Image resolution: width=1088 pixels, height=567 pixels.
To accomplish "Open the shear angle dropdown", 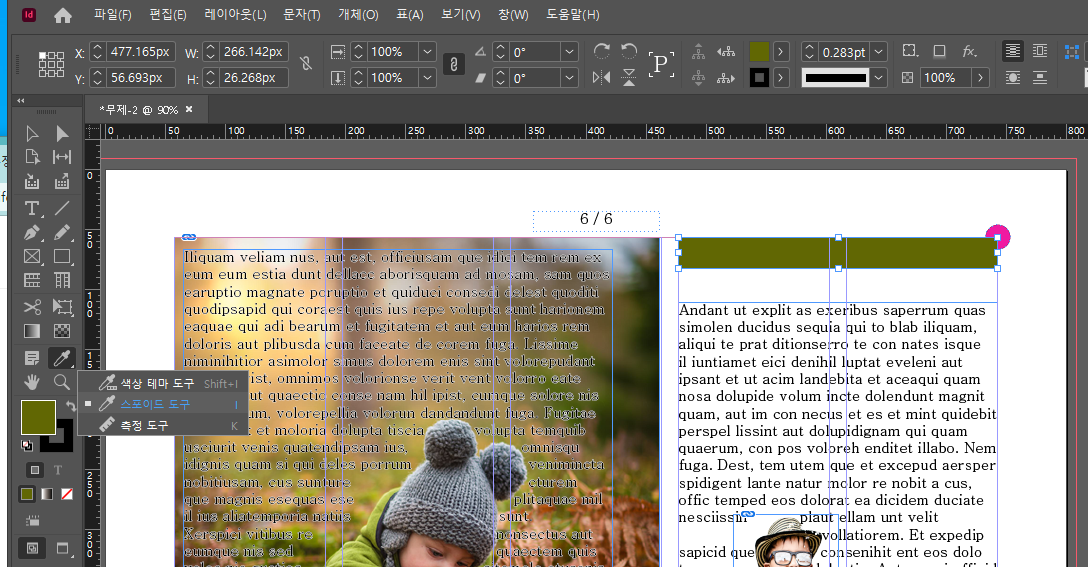I will [x=570, y=78].
